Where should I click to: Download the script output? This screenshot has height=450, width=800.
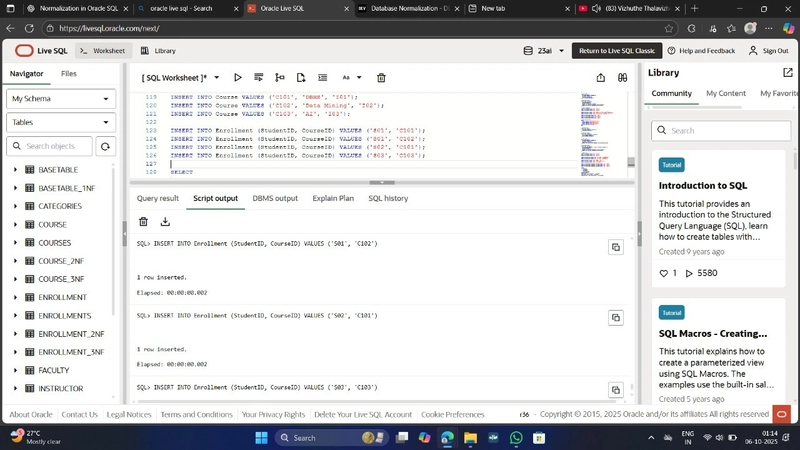(165, 222)
